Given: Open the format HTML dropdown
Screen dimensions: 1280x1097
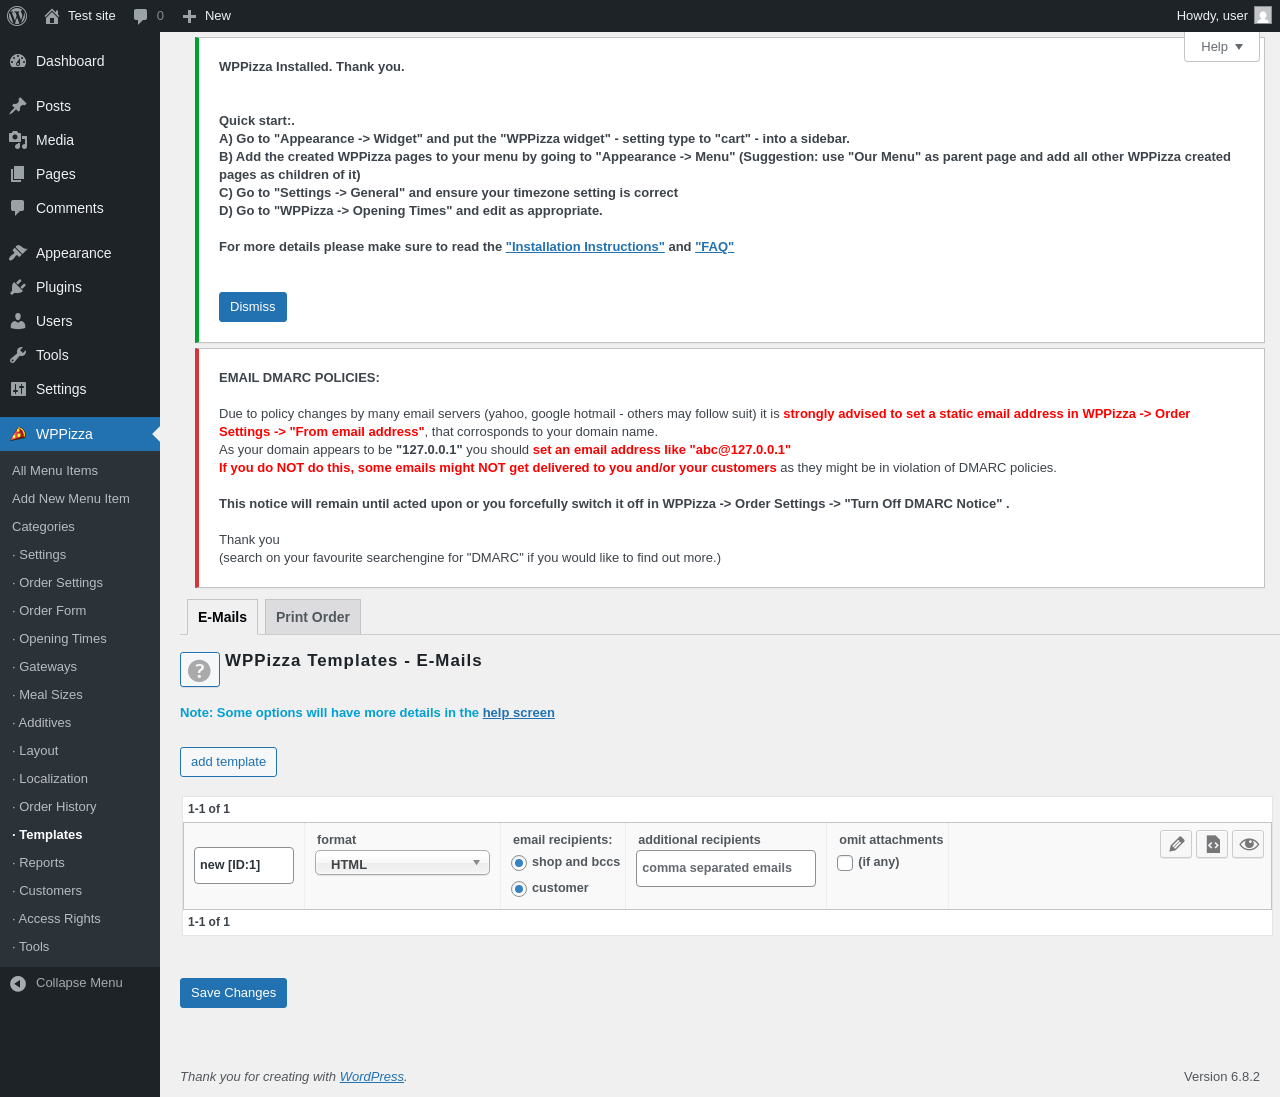Looking at the screenshot, I should [402, 863].
